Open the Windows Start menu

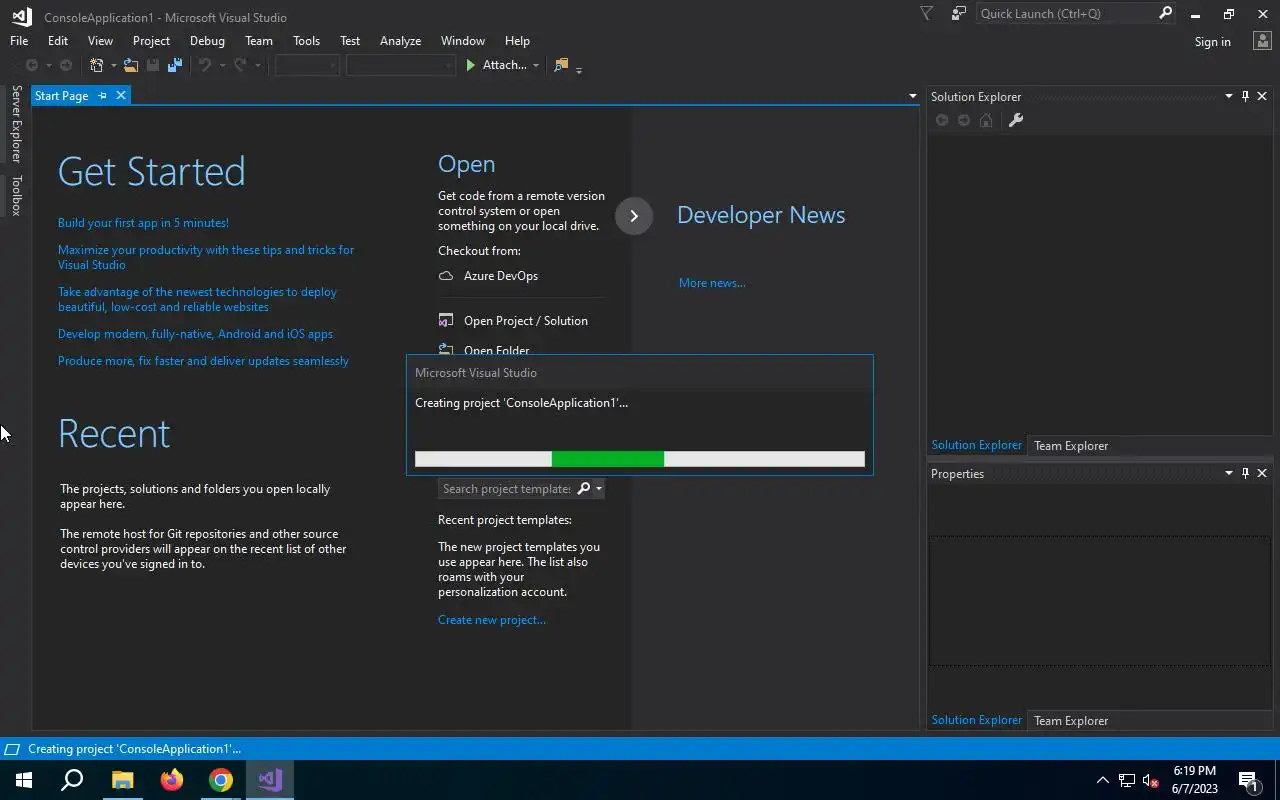(24, 780)
